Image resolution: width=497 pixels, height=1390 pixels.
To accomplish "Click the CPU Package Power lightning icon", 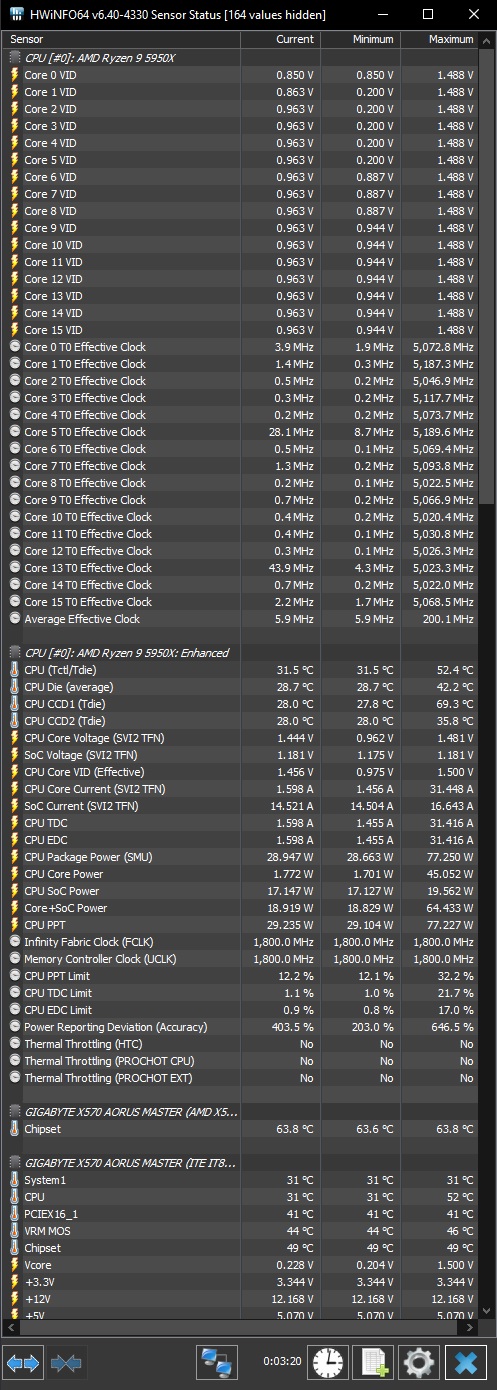I will [x=14, y=857].
